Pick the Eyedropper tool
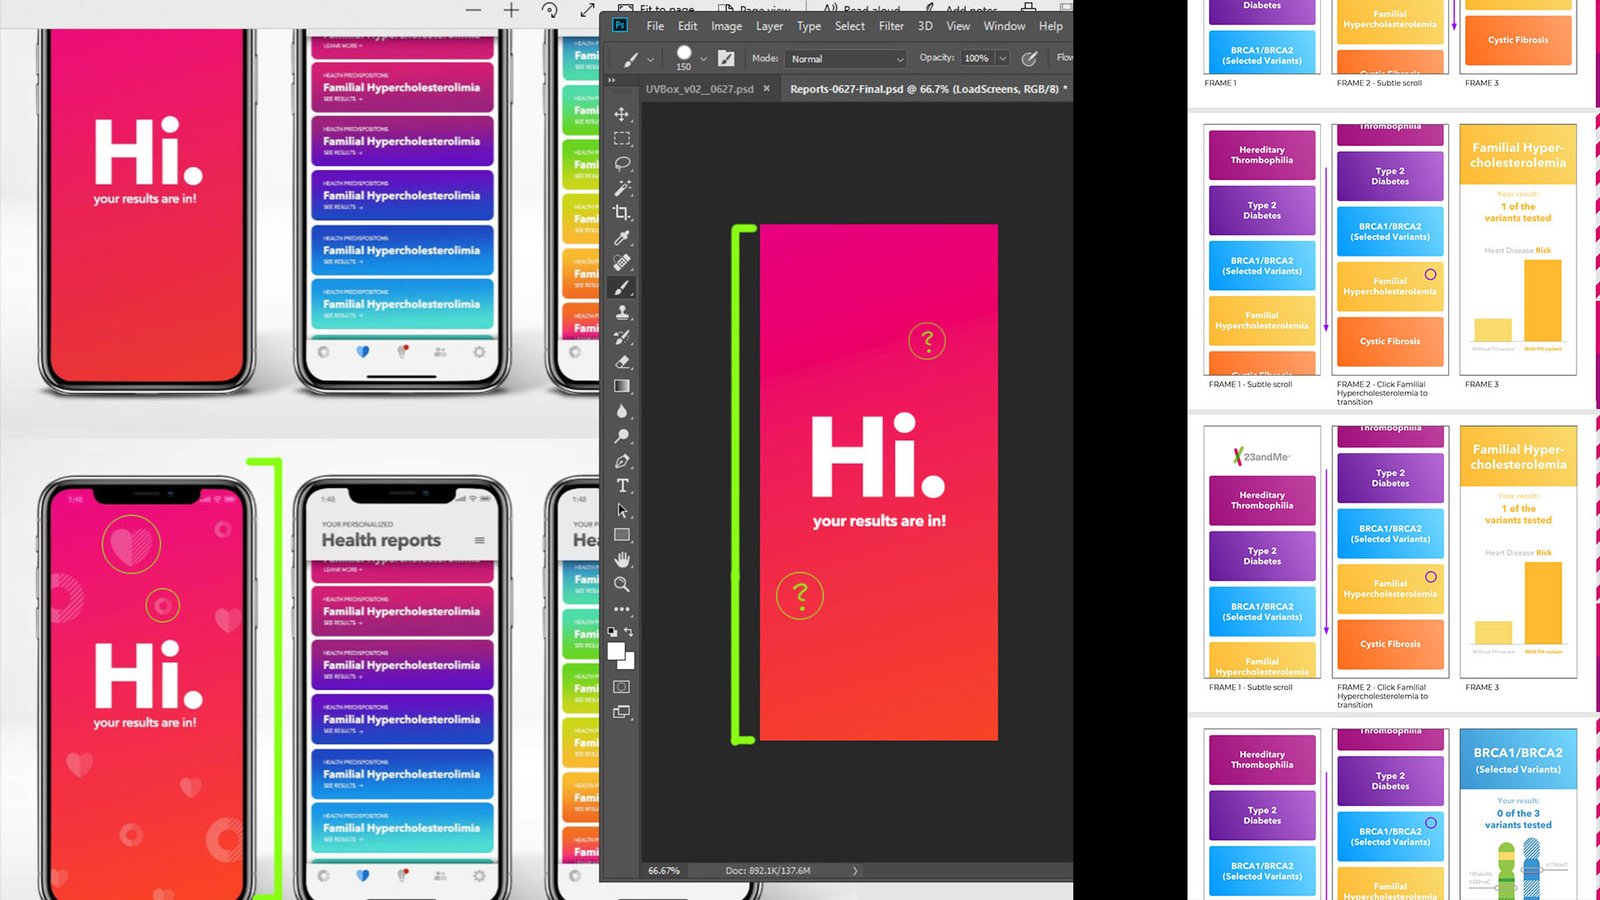Image resolution: width=1600 pixels, height=900 pixels. tap(622, 238)
